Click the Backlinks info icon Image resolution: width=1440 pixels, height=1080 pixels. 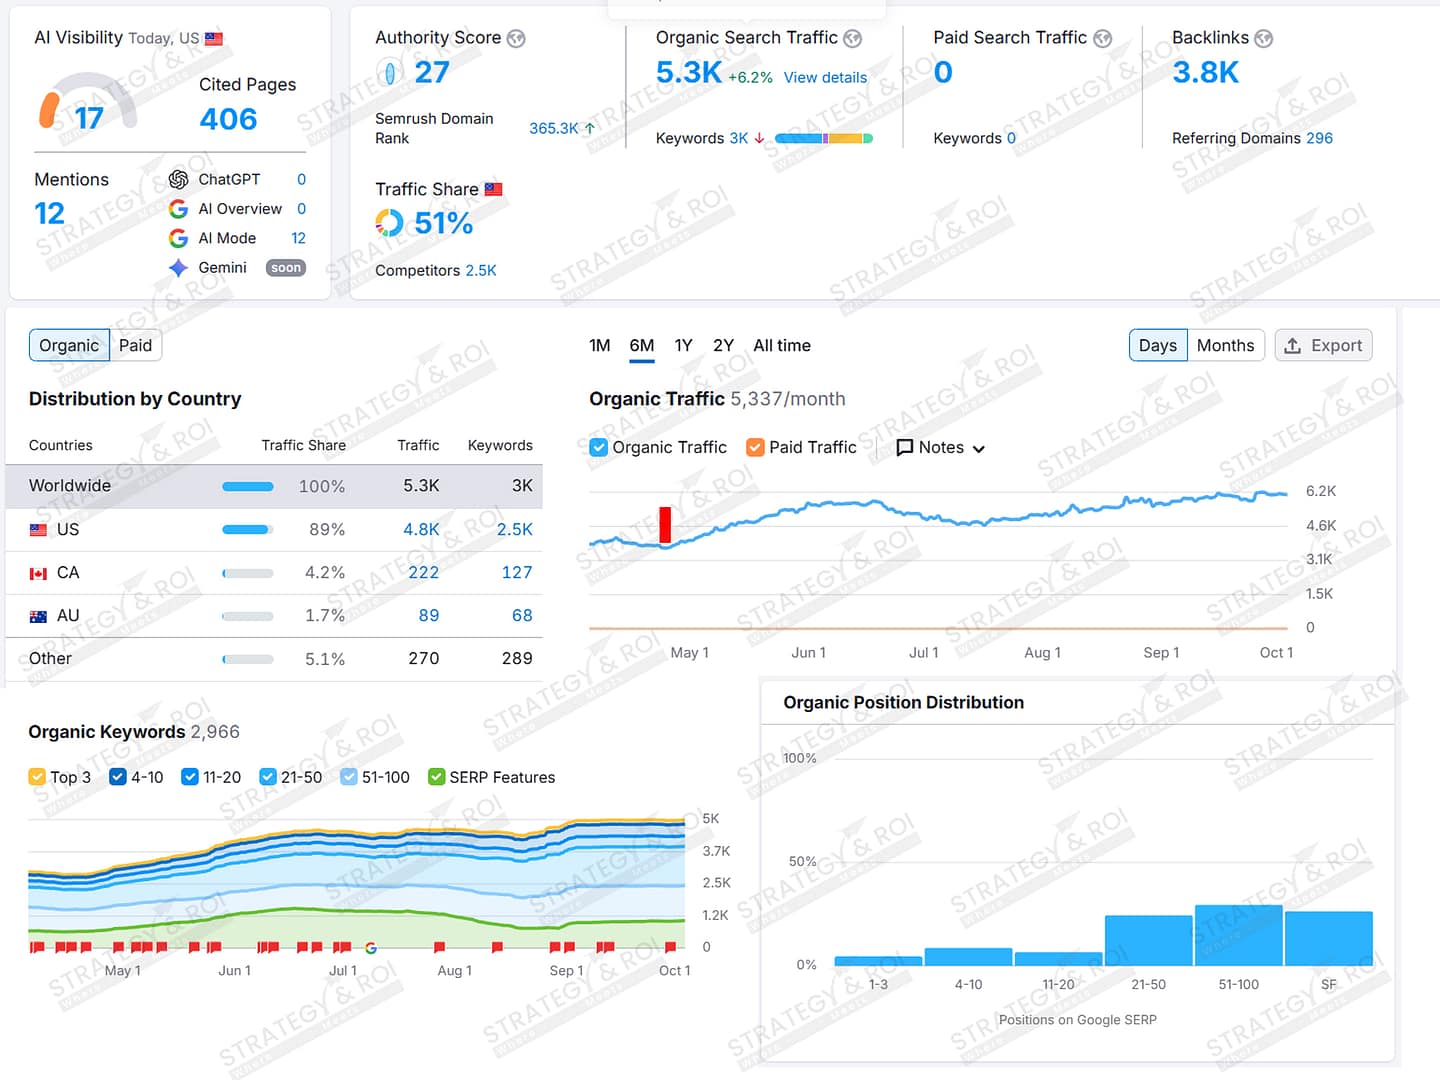click(1264, 39)
